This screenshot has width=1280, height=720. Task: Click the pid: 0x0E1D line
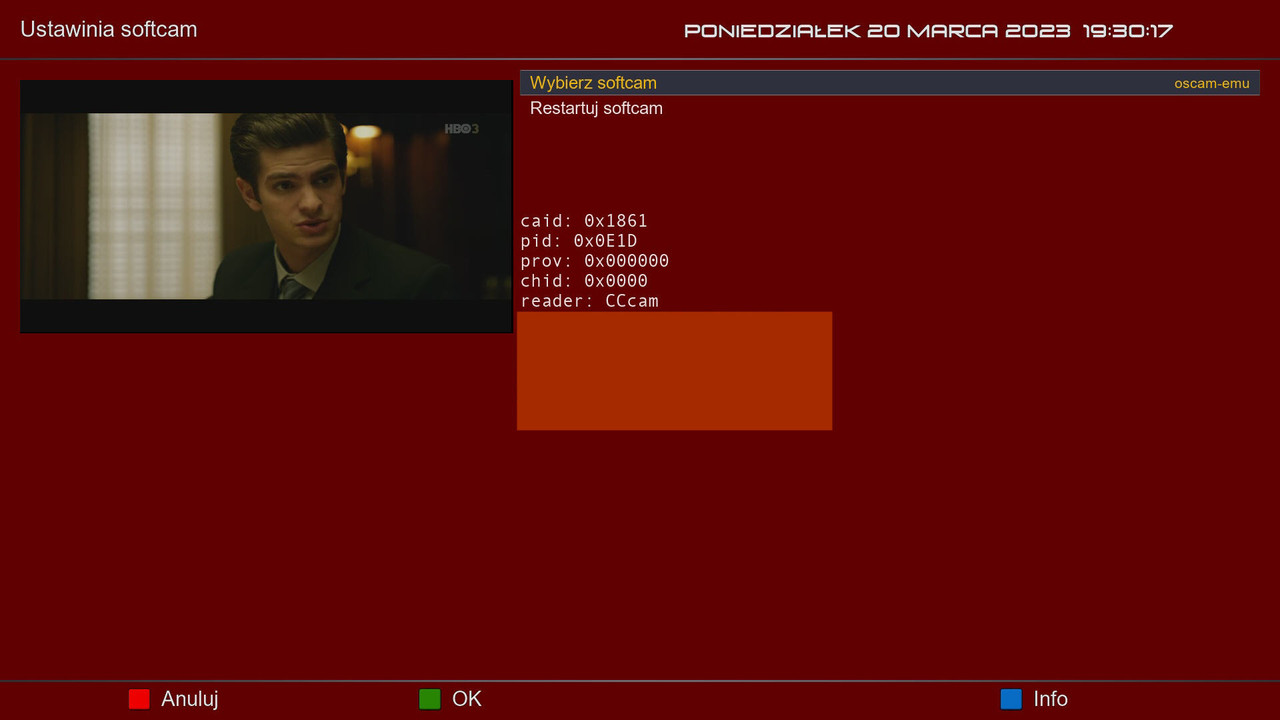(579, 241)
